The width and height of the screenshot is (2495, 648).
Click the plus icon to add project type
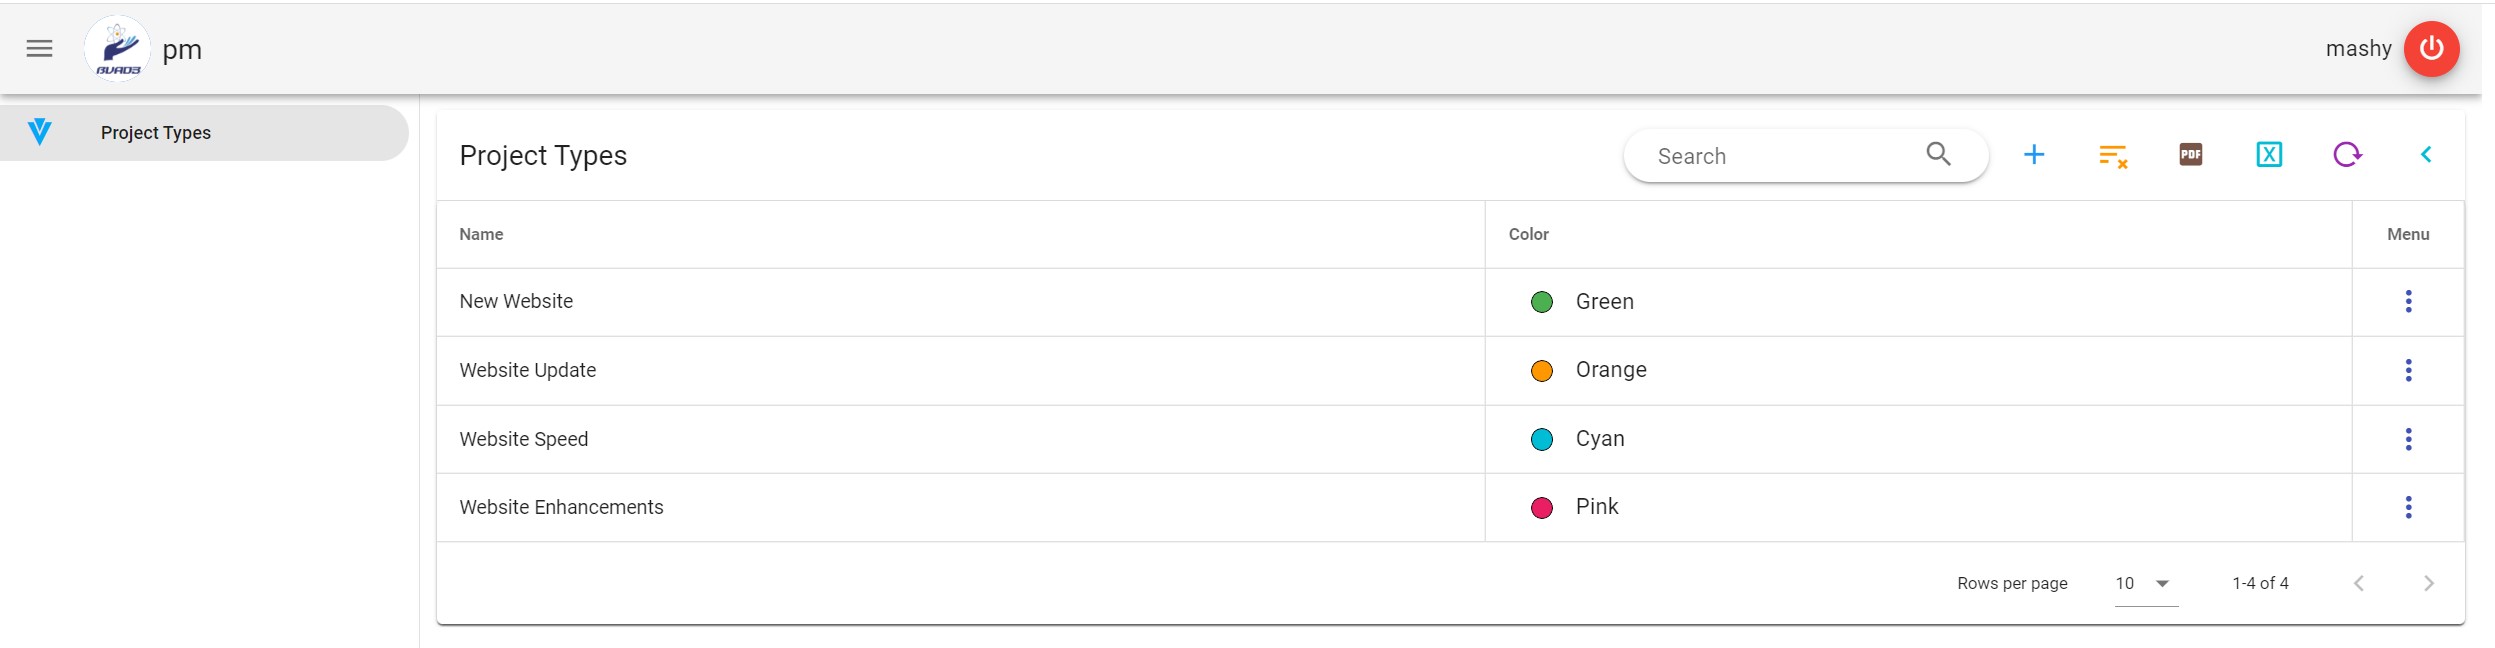pyautogui.click(x=2033, y=155)
